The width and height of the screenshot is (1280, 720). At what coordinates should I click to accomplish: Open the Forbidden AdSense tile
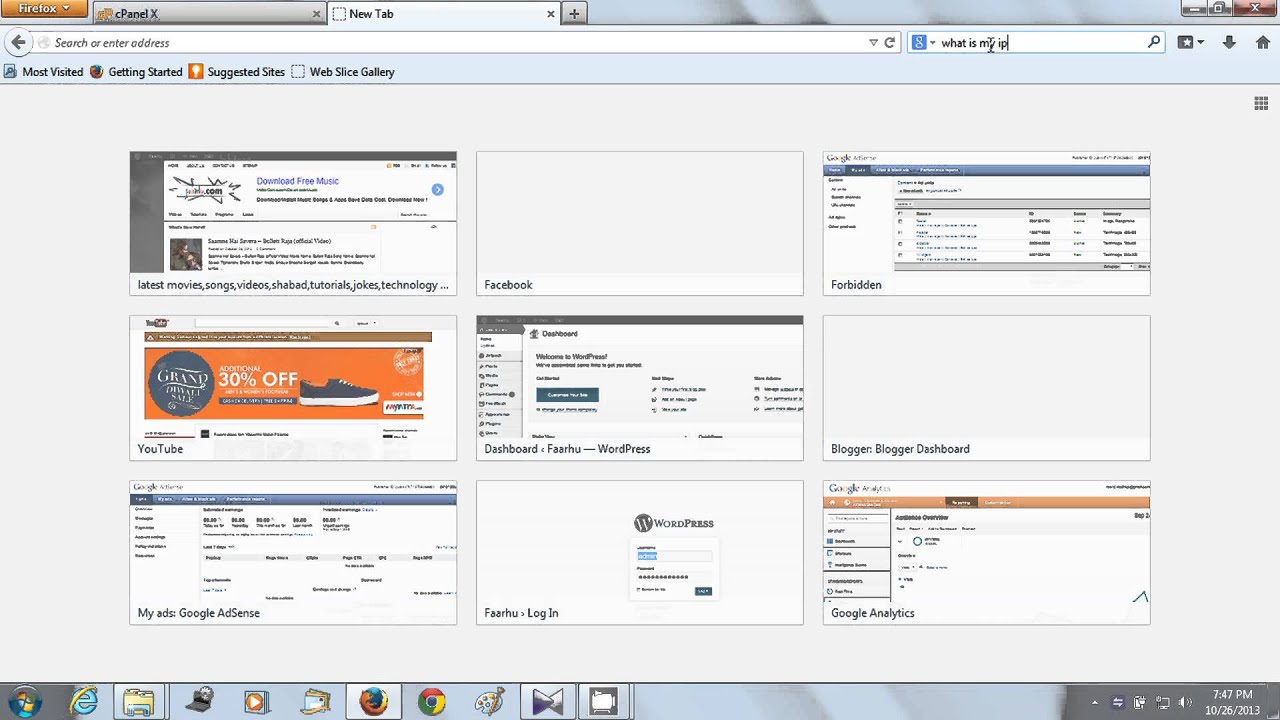986,223
